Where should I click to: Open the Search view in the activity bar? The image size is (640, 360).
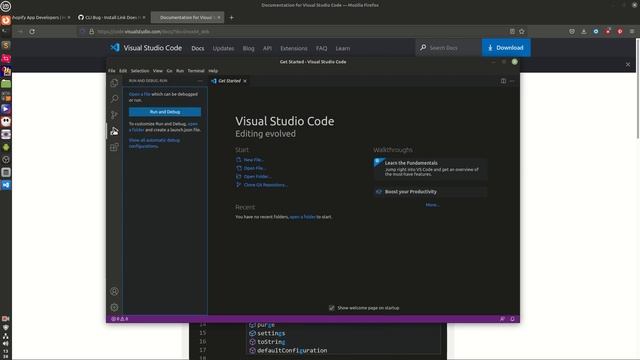114,99
